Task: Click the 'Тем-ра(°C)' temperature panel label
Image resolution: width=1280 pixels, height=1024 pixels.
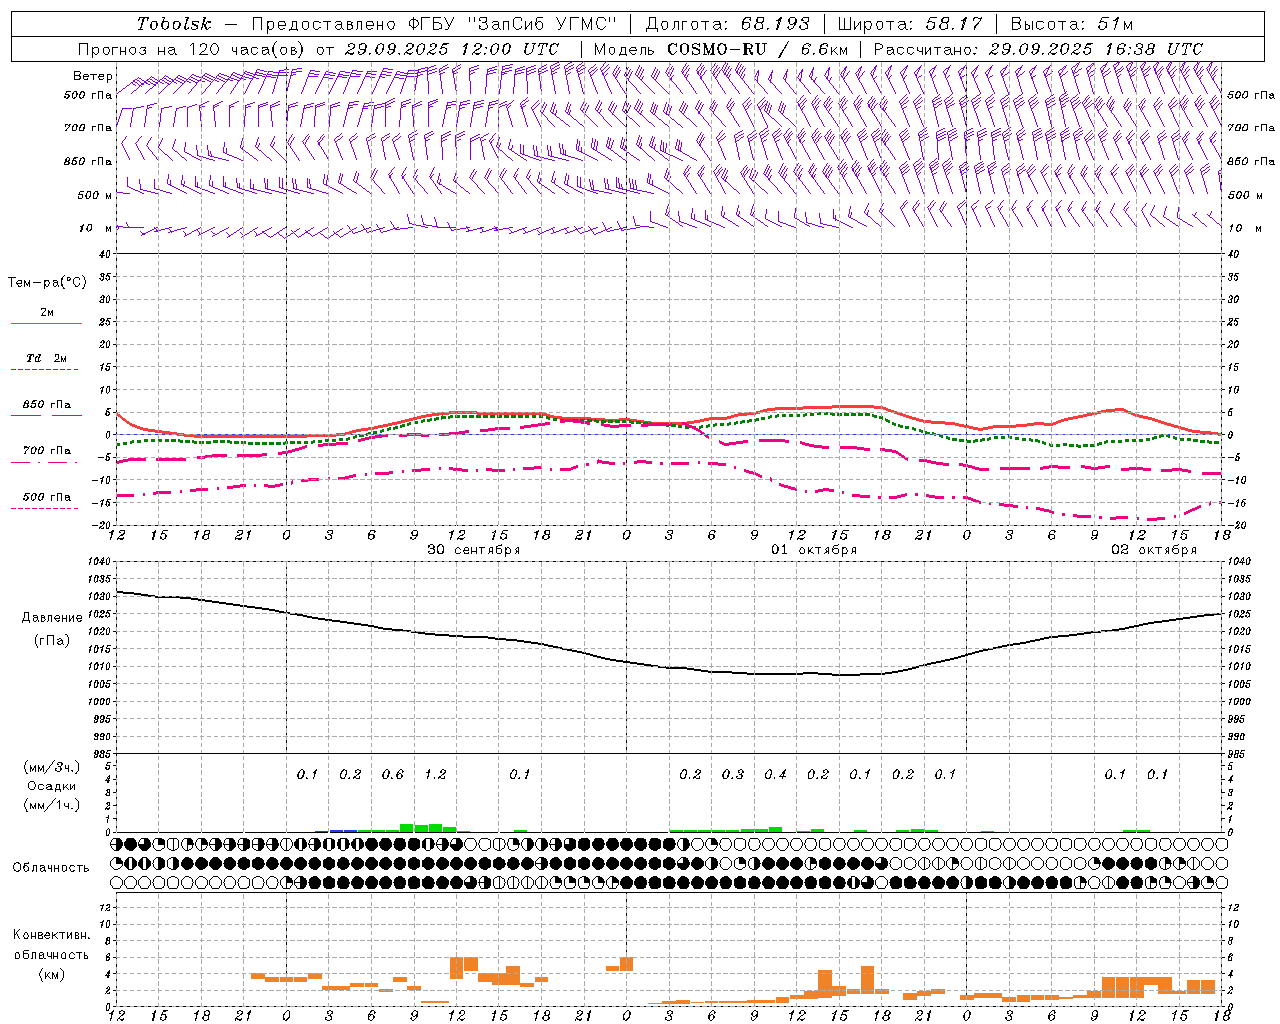Action: click(47, 283)
